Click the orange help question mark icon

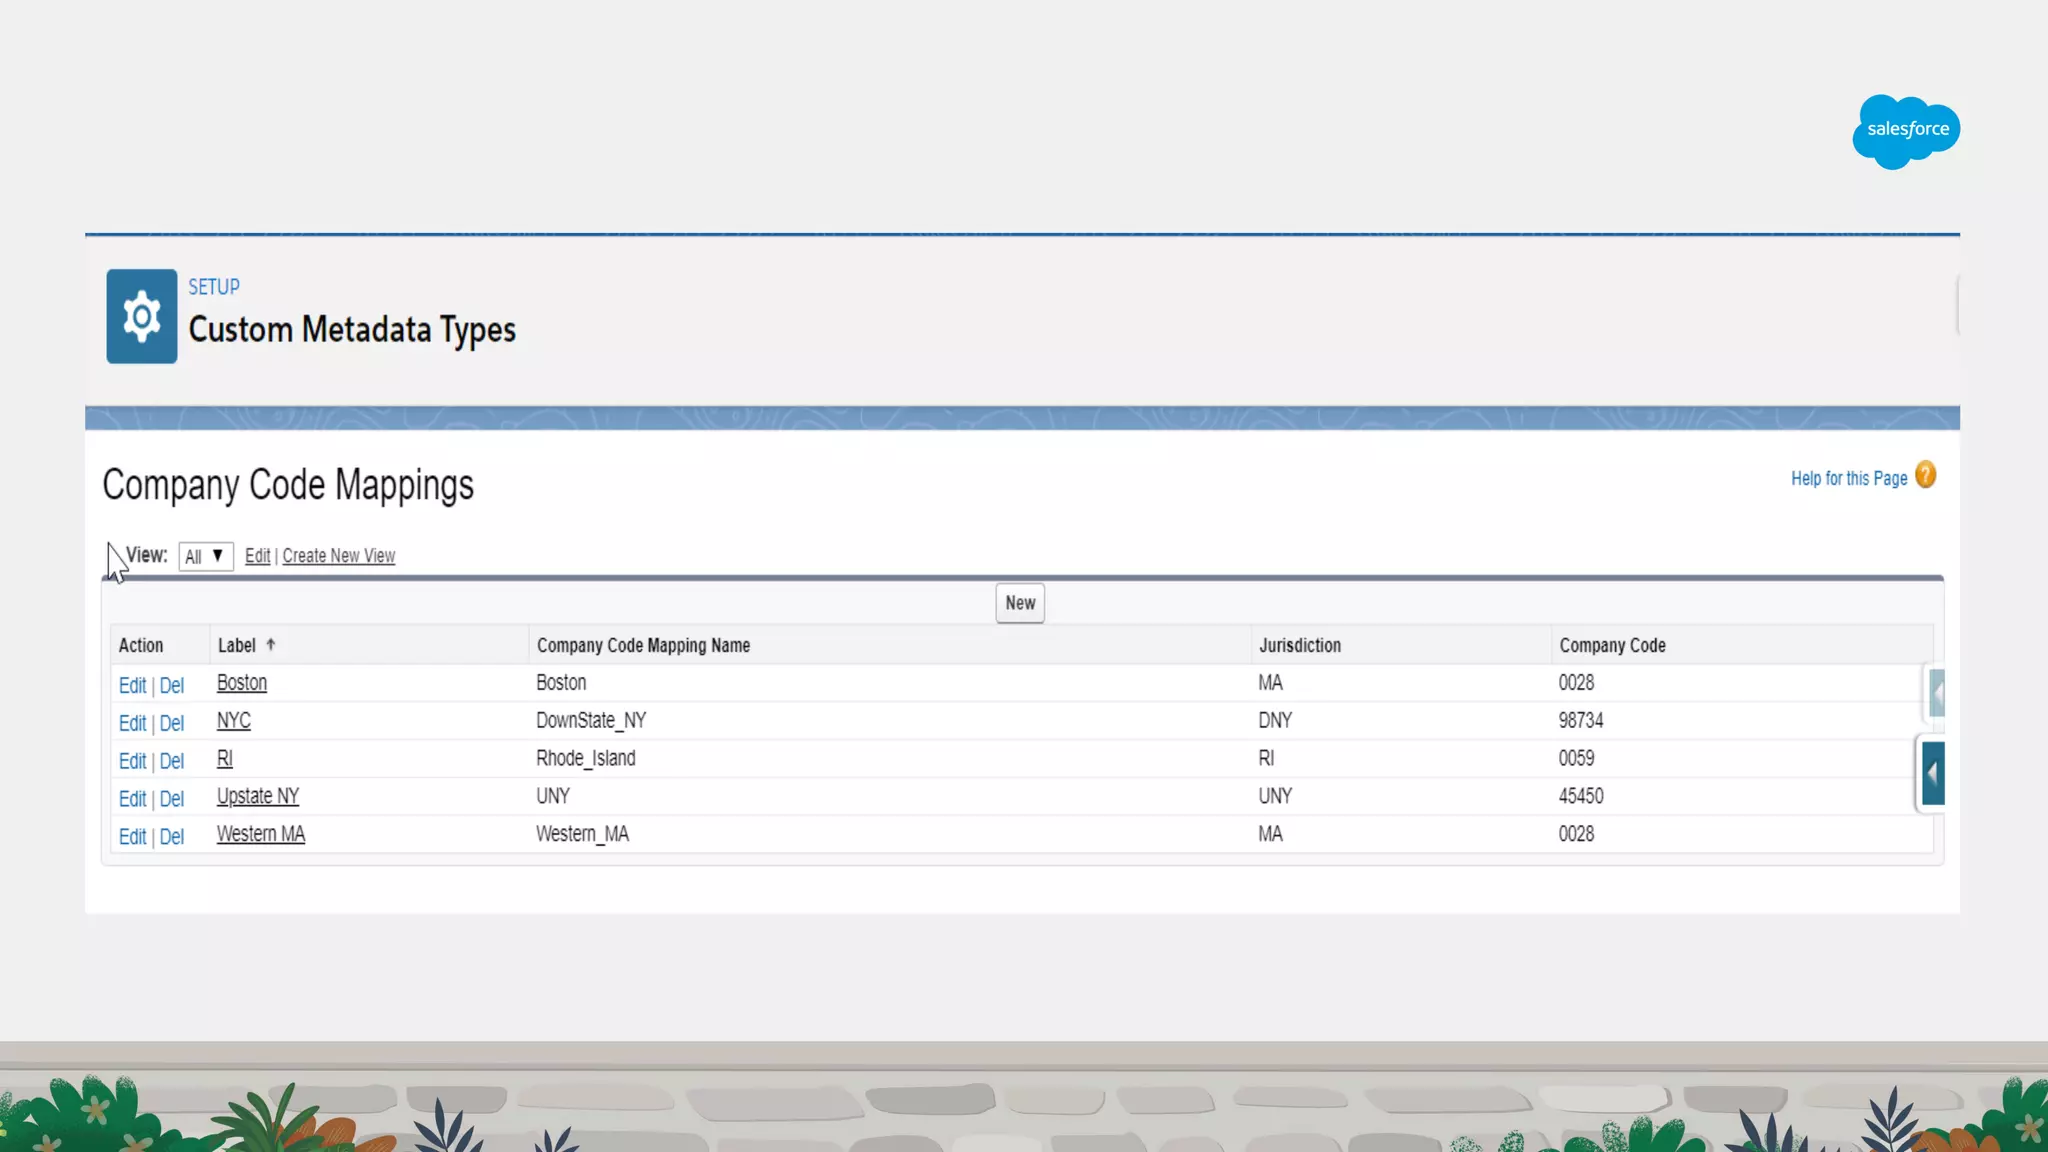1925,475
